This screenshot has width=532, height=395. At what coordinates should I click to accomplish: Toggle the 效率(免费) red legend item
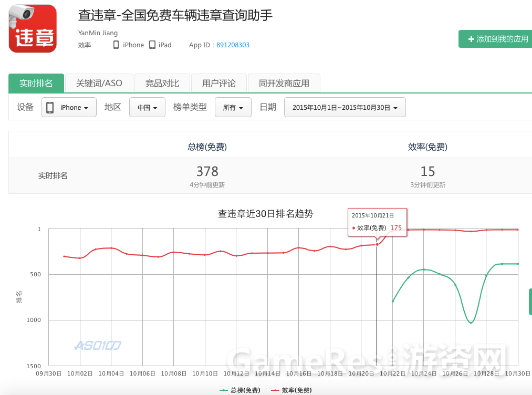pyautogui.click(x=291, y=390)
